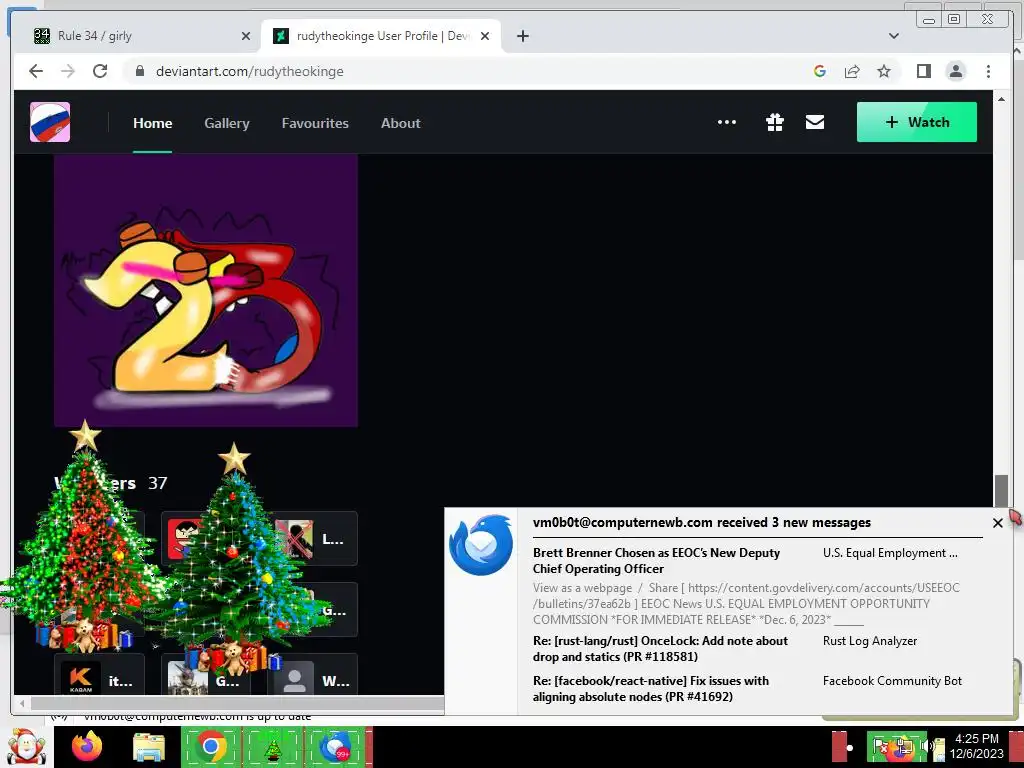The height and width of the screenshot is (768, 1024).
Task: Click the Facebook Community Bot sender name
Action: click(x=892, y=680)
